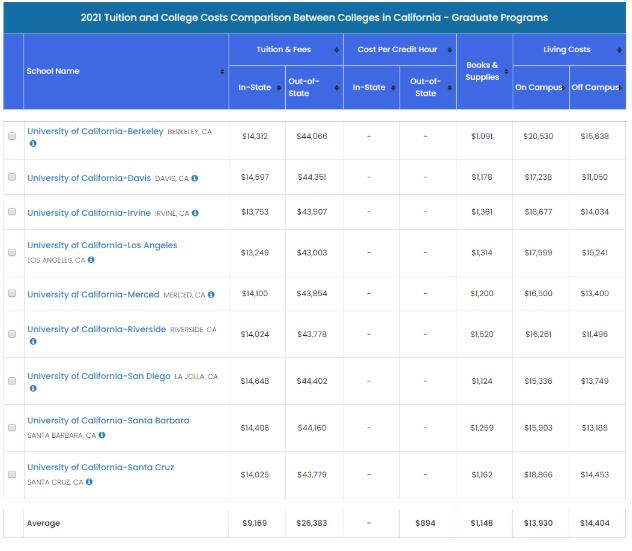632x551 pixels.
Task: Click info icon under UC Riverside
Action: pyautogui.click(x=33, y=341)
